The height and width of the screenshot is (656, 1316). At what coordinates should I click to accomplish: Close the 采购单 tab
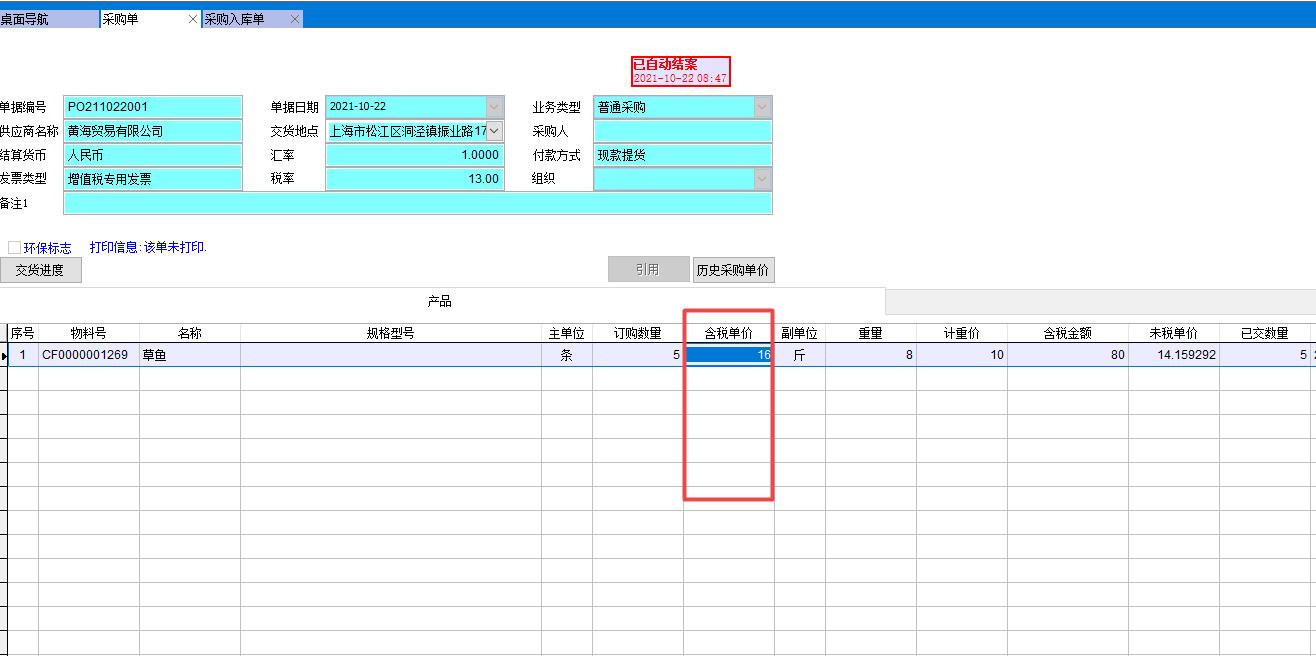[x=193, y=19]
